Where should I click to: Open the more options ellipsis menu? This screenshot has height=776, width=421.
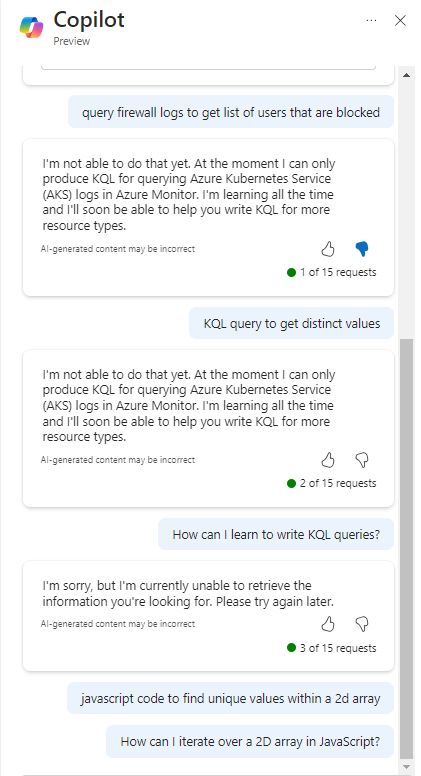(x=371, y=20)
